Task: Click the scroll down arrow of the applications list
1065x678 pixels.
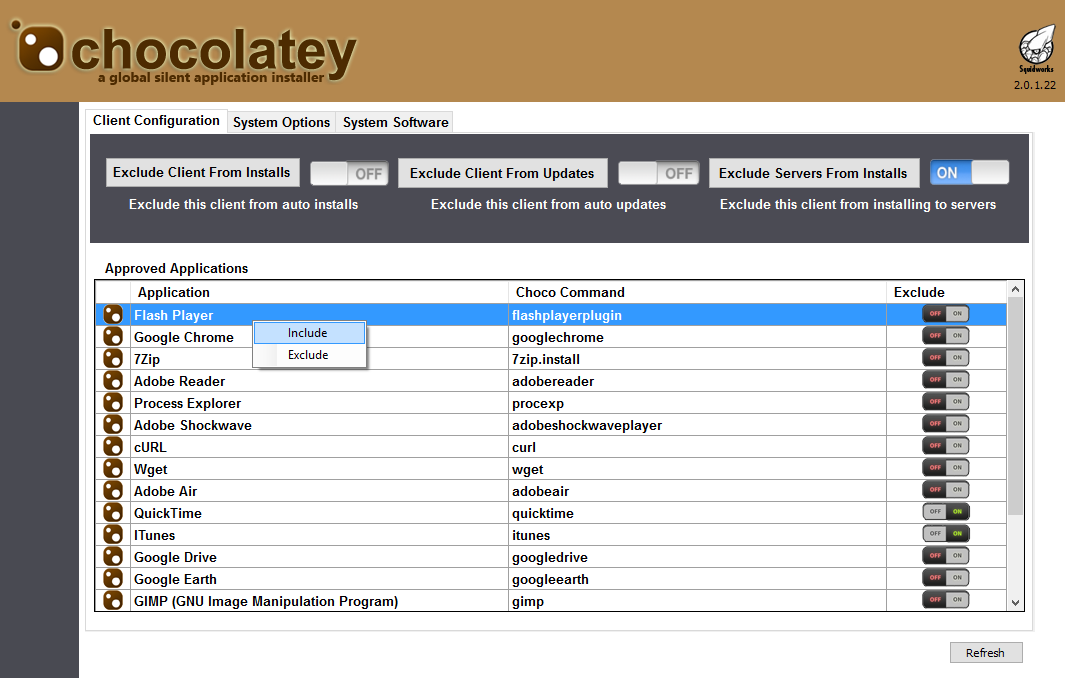Action: [1015, 602]
